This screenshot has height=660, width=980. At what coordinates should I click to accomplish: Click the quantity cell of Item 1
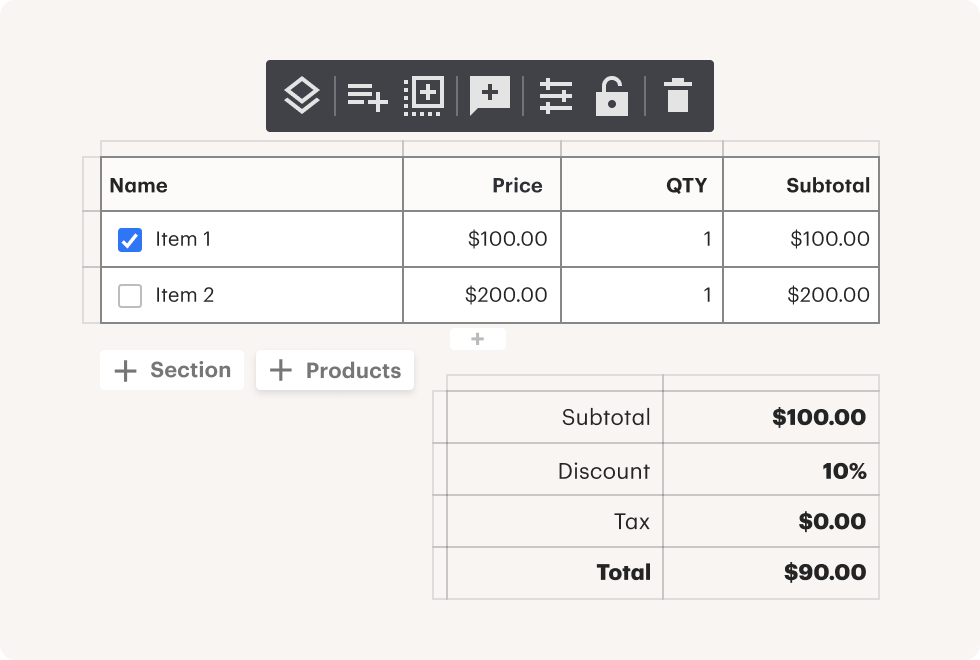point(642,239)
